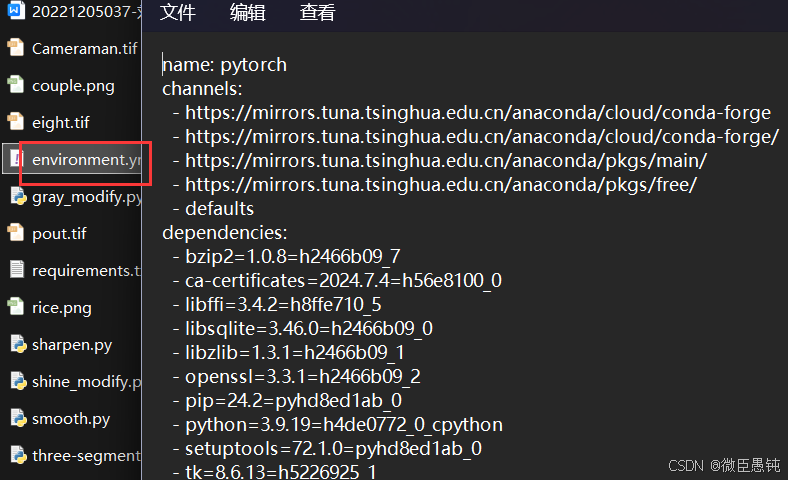Select the sharpen.py file name
788x480 pixels.
click(72, 345)
